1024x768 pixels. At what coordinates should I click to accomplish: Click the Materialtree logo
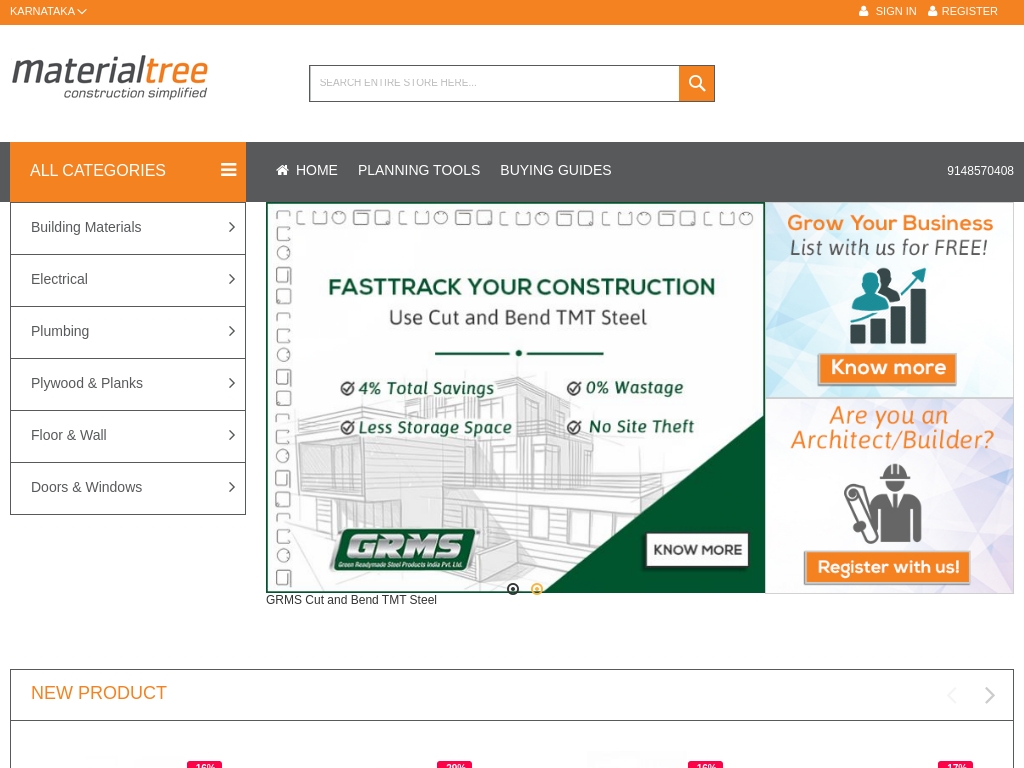click(110, 77)
